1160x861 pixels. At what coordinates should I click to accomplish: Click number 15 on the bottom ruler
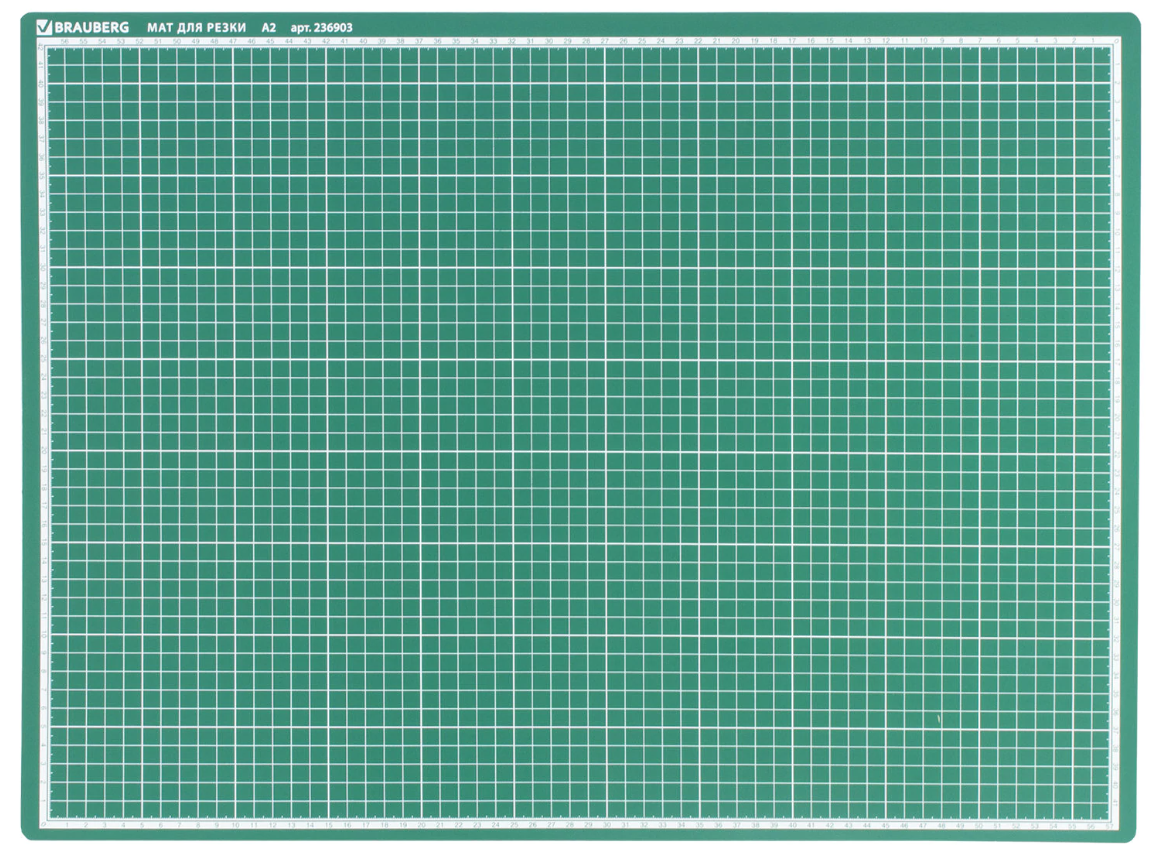click(328, 825)
